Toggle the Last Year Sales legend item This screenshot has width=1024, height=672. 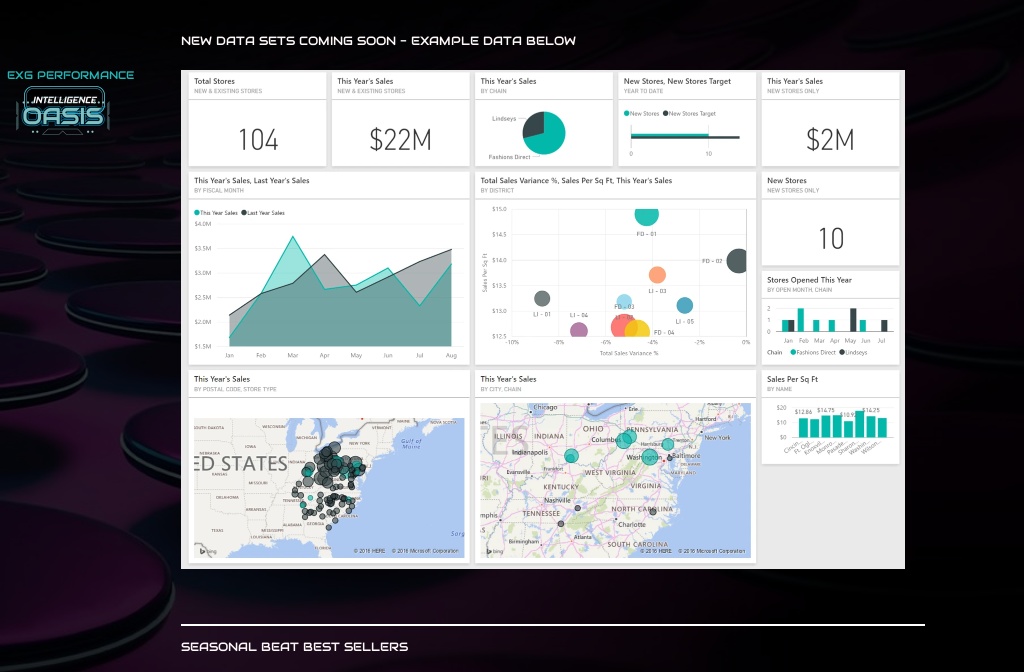tap(264, 213)
